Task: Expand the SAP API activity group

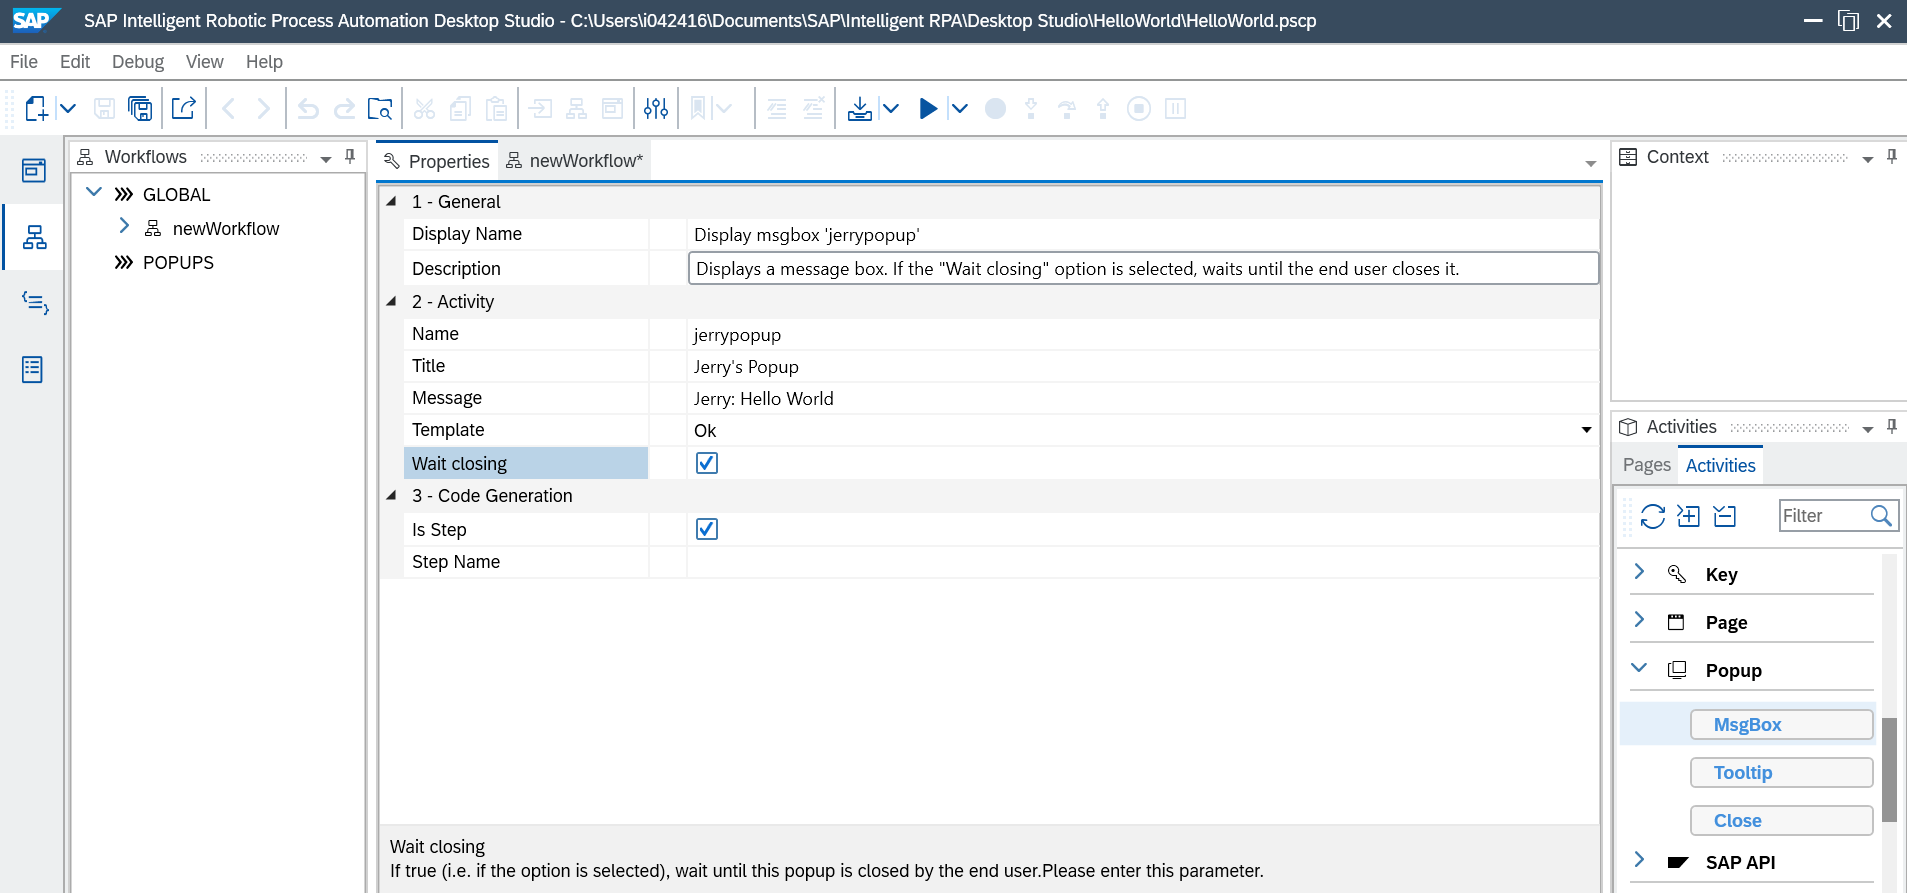Action: point(1639,860)
